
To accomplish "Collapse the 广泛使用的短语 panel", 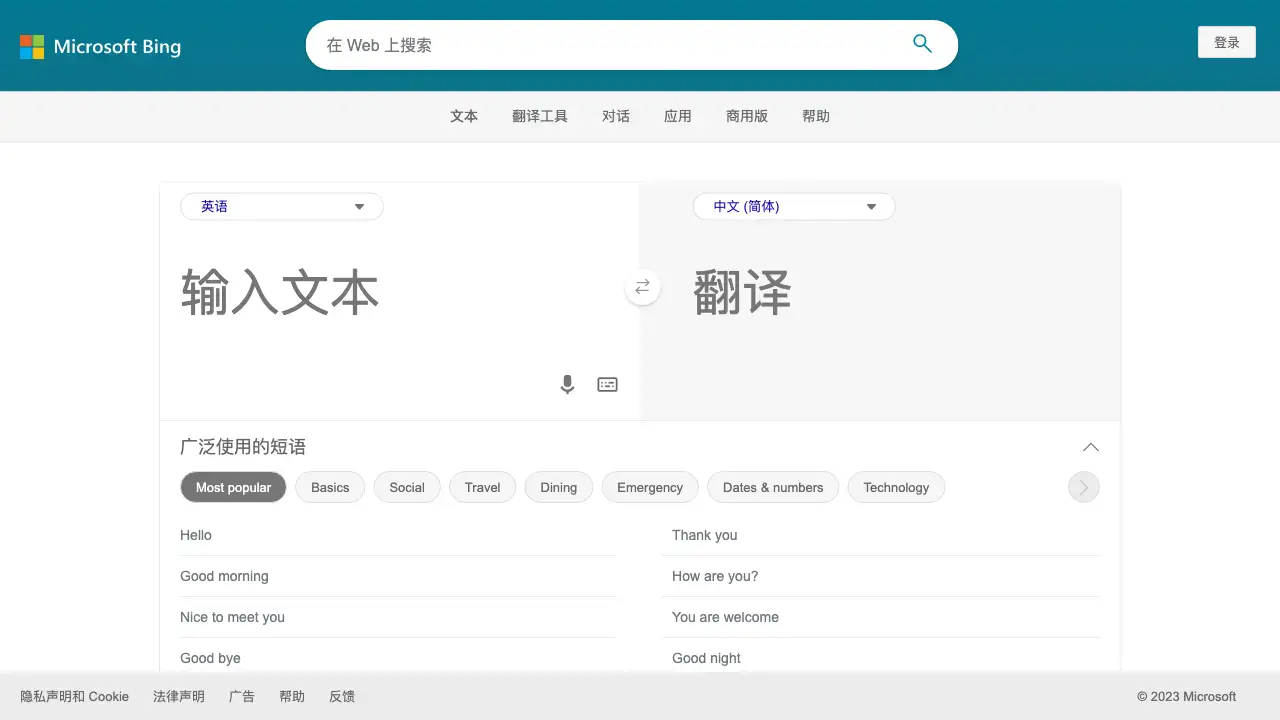I will click(1091, 447).
